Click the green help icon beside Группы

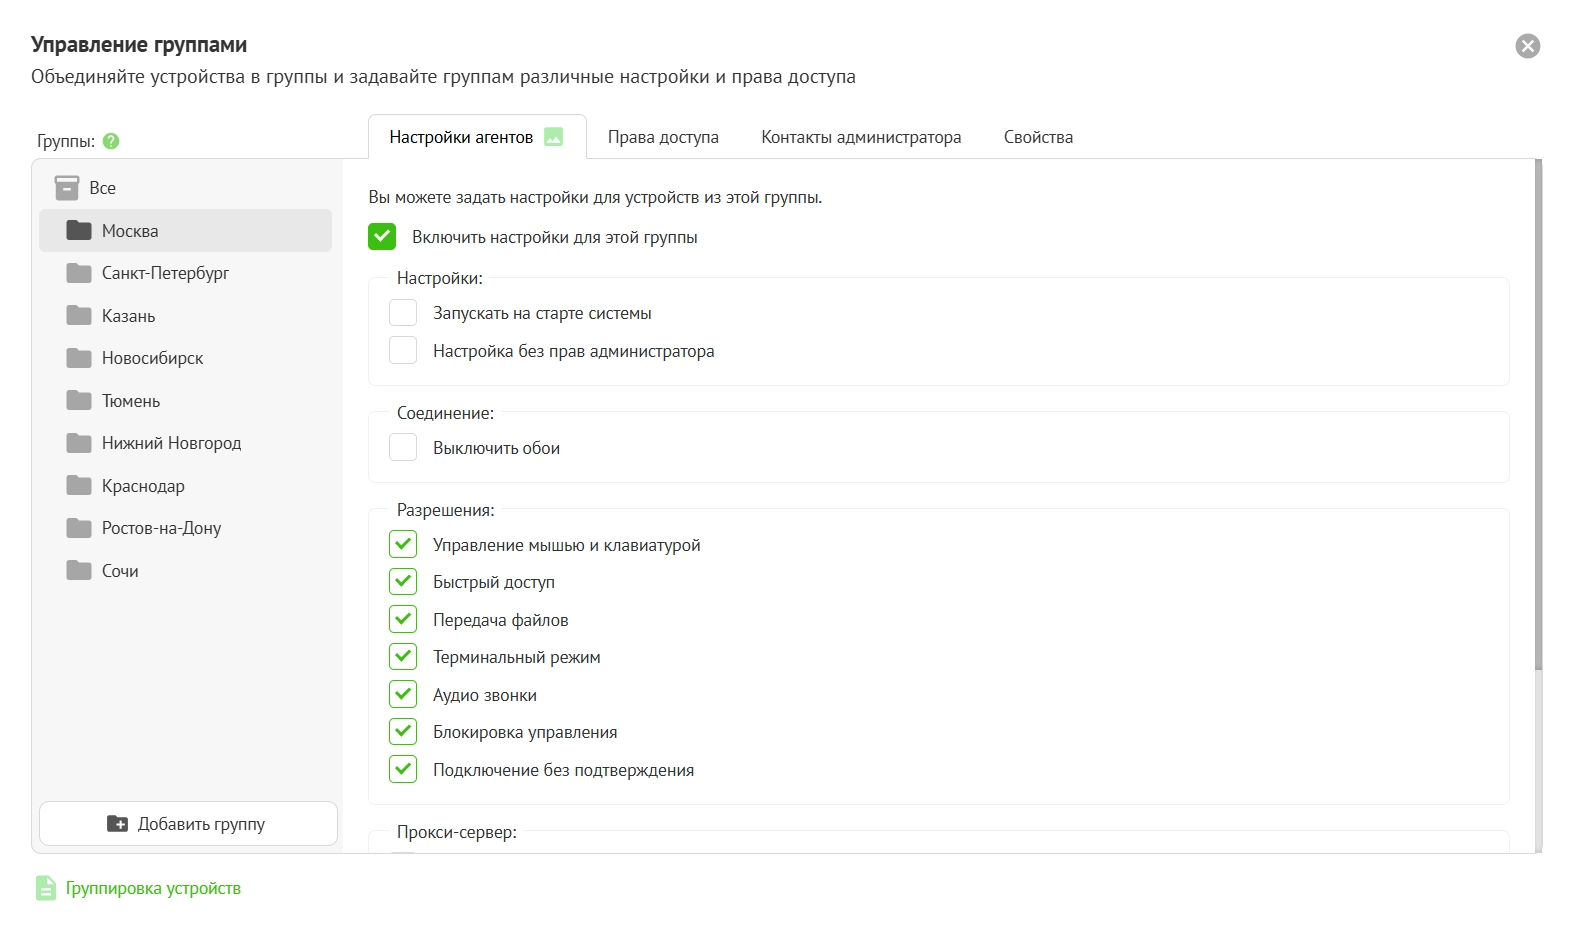[111, 141]
